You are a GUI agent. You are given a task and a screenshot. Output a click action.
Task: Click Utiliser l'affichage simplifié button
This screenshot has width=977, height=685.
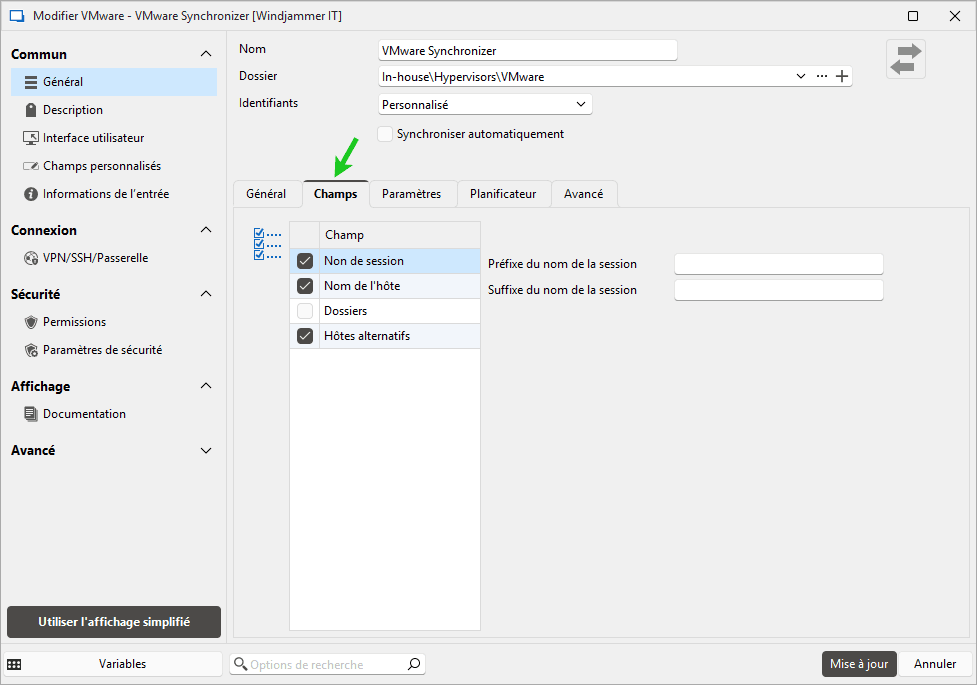click(114, 621)
